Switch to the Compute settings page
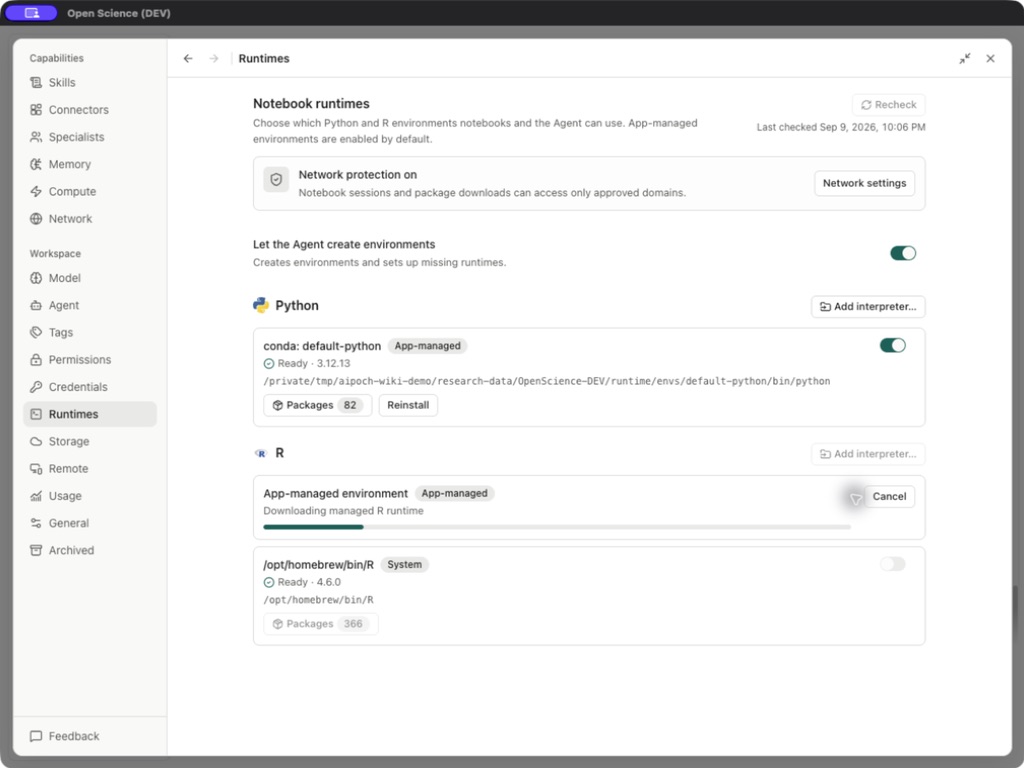 [90, 191]
